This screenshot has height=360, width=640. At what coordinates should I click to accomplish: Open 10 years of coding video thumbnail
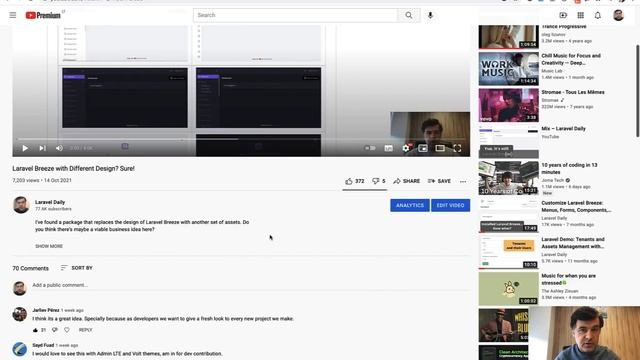(x=509, y=178)
